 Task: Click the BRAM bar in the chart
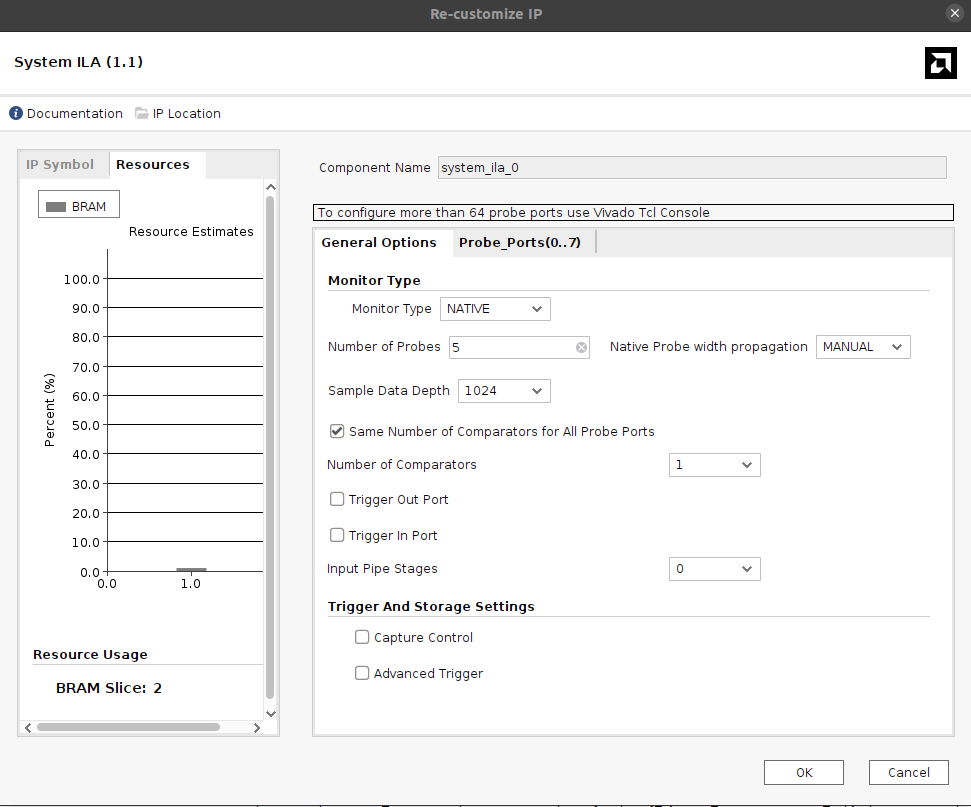[x=191, y=569]
